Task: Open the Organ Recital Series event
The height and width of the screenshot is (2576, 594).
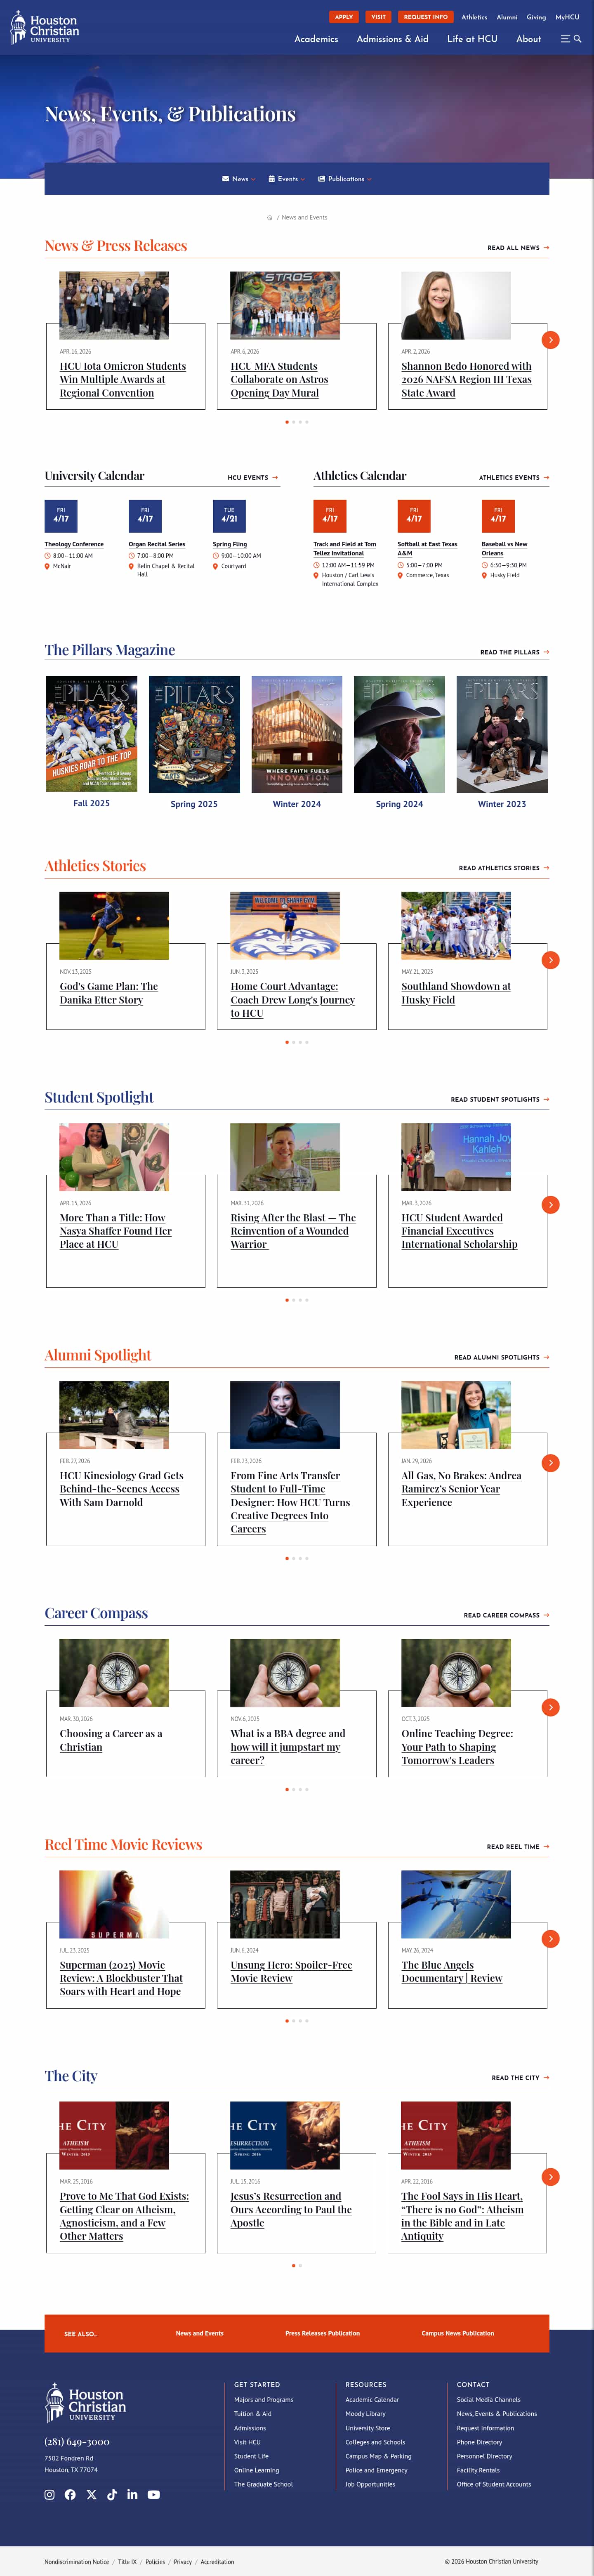Action: click(x=157, y=544)
